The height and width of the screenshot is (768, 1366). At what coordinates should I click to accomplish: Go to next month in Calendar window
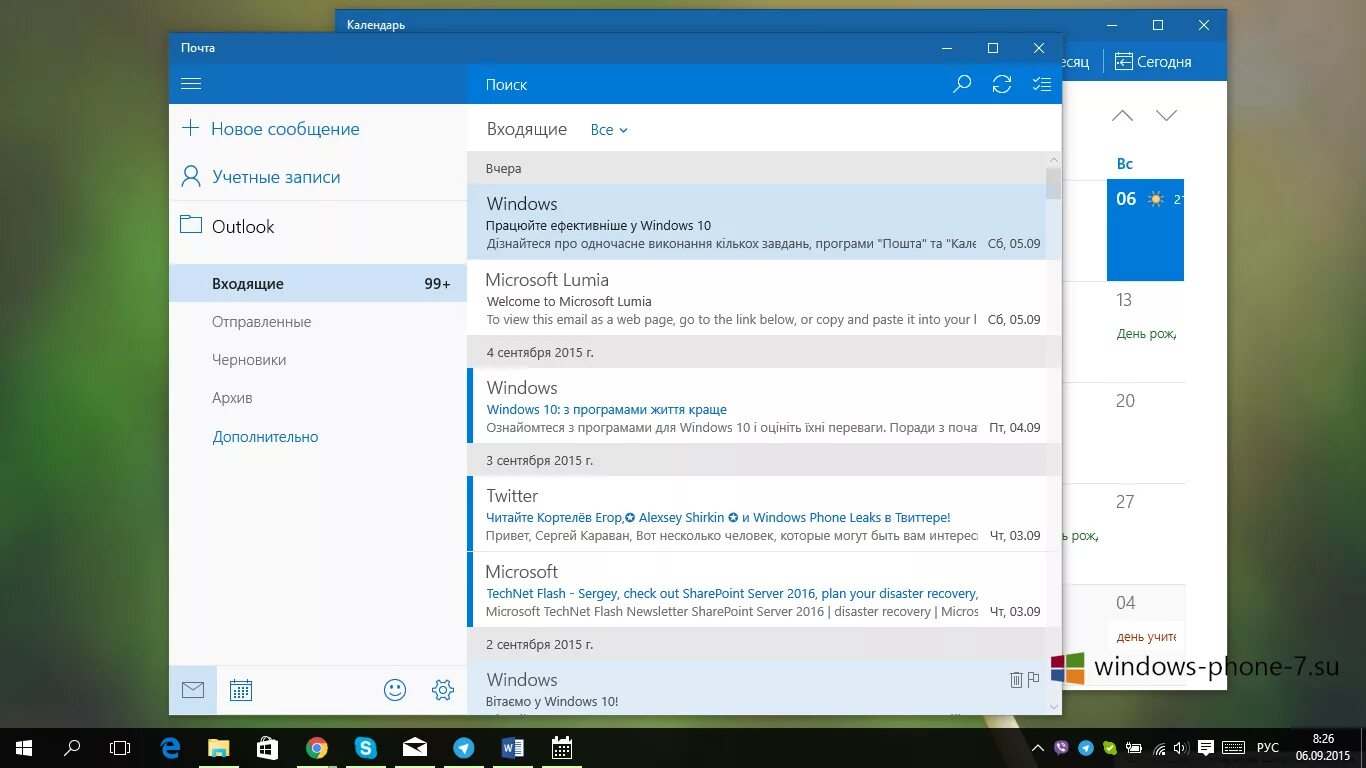[1166, 115]
